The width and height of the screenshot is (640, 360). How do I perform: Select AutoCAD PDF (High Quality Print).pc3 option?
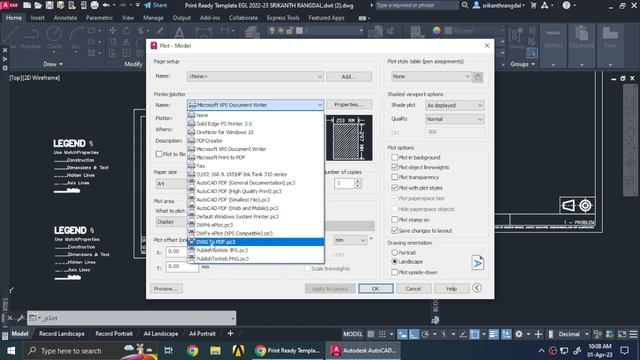pos(256,191)
